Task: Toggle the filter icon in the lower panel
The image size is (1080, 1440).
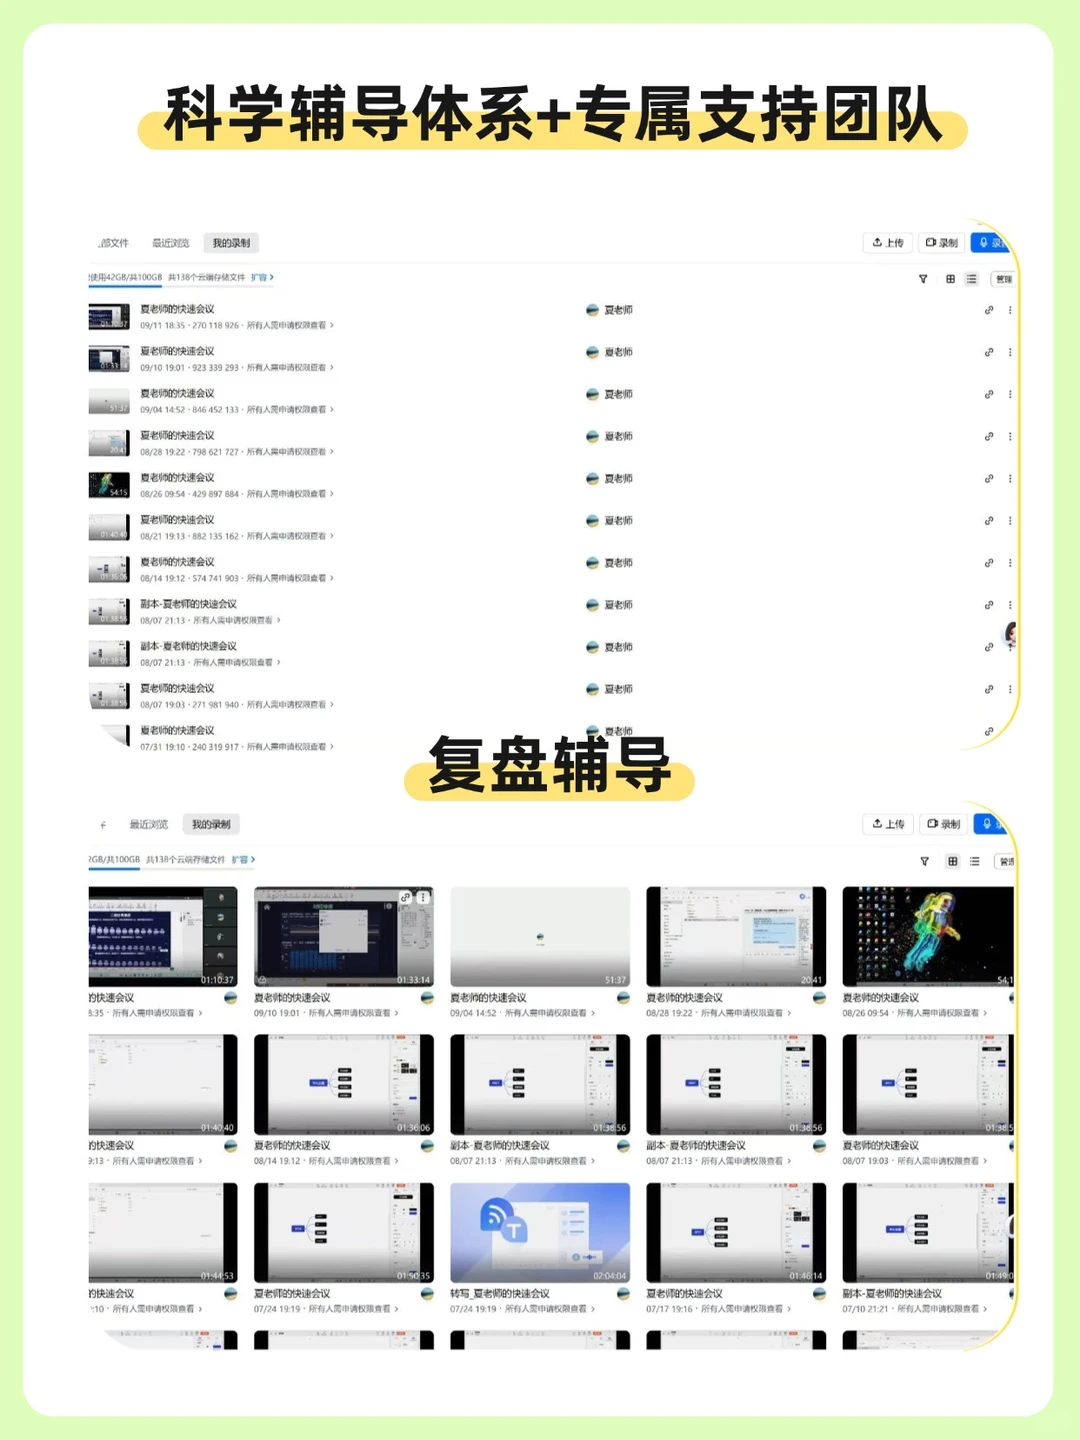Action: pyautogui.click(x=924, y=861)
